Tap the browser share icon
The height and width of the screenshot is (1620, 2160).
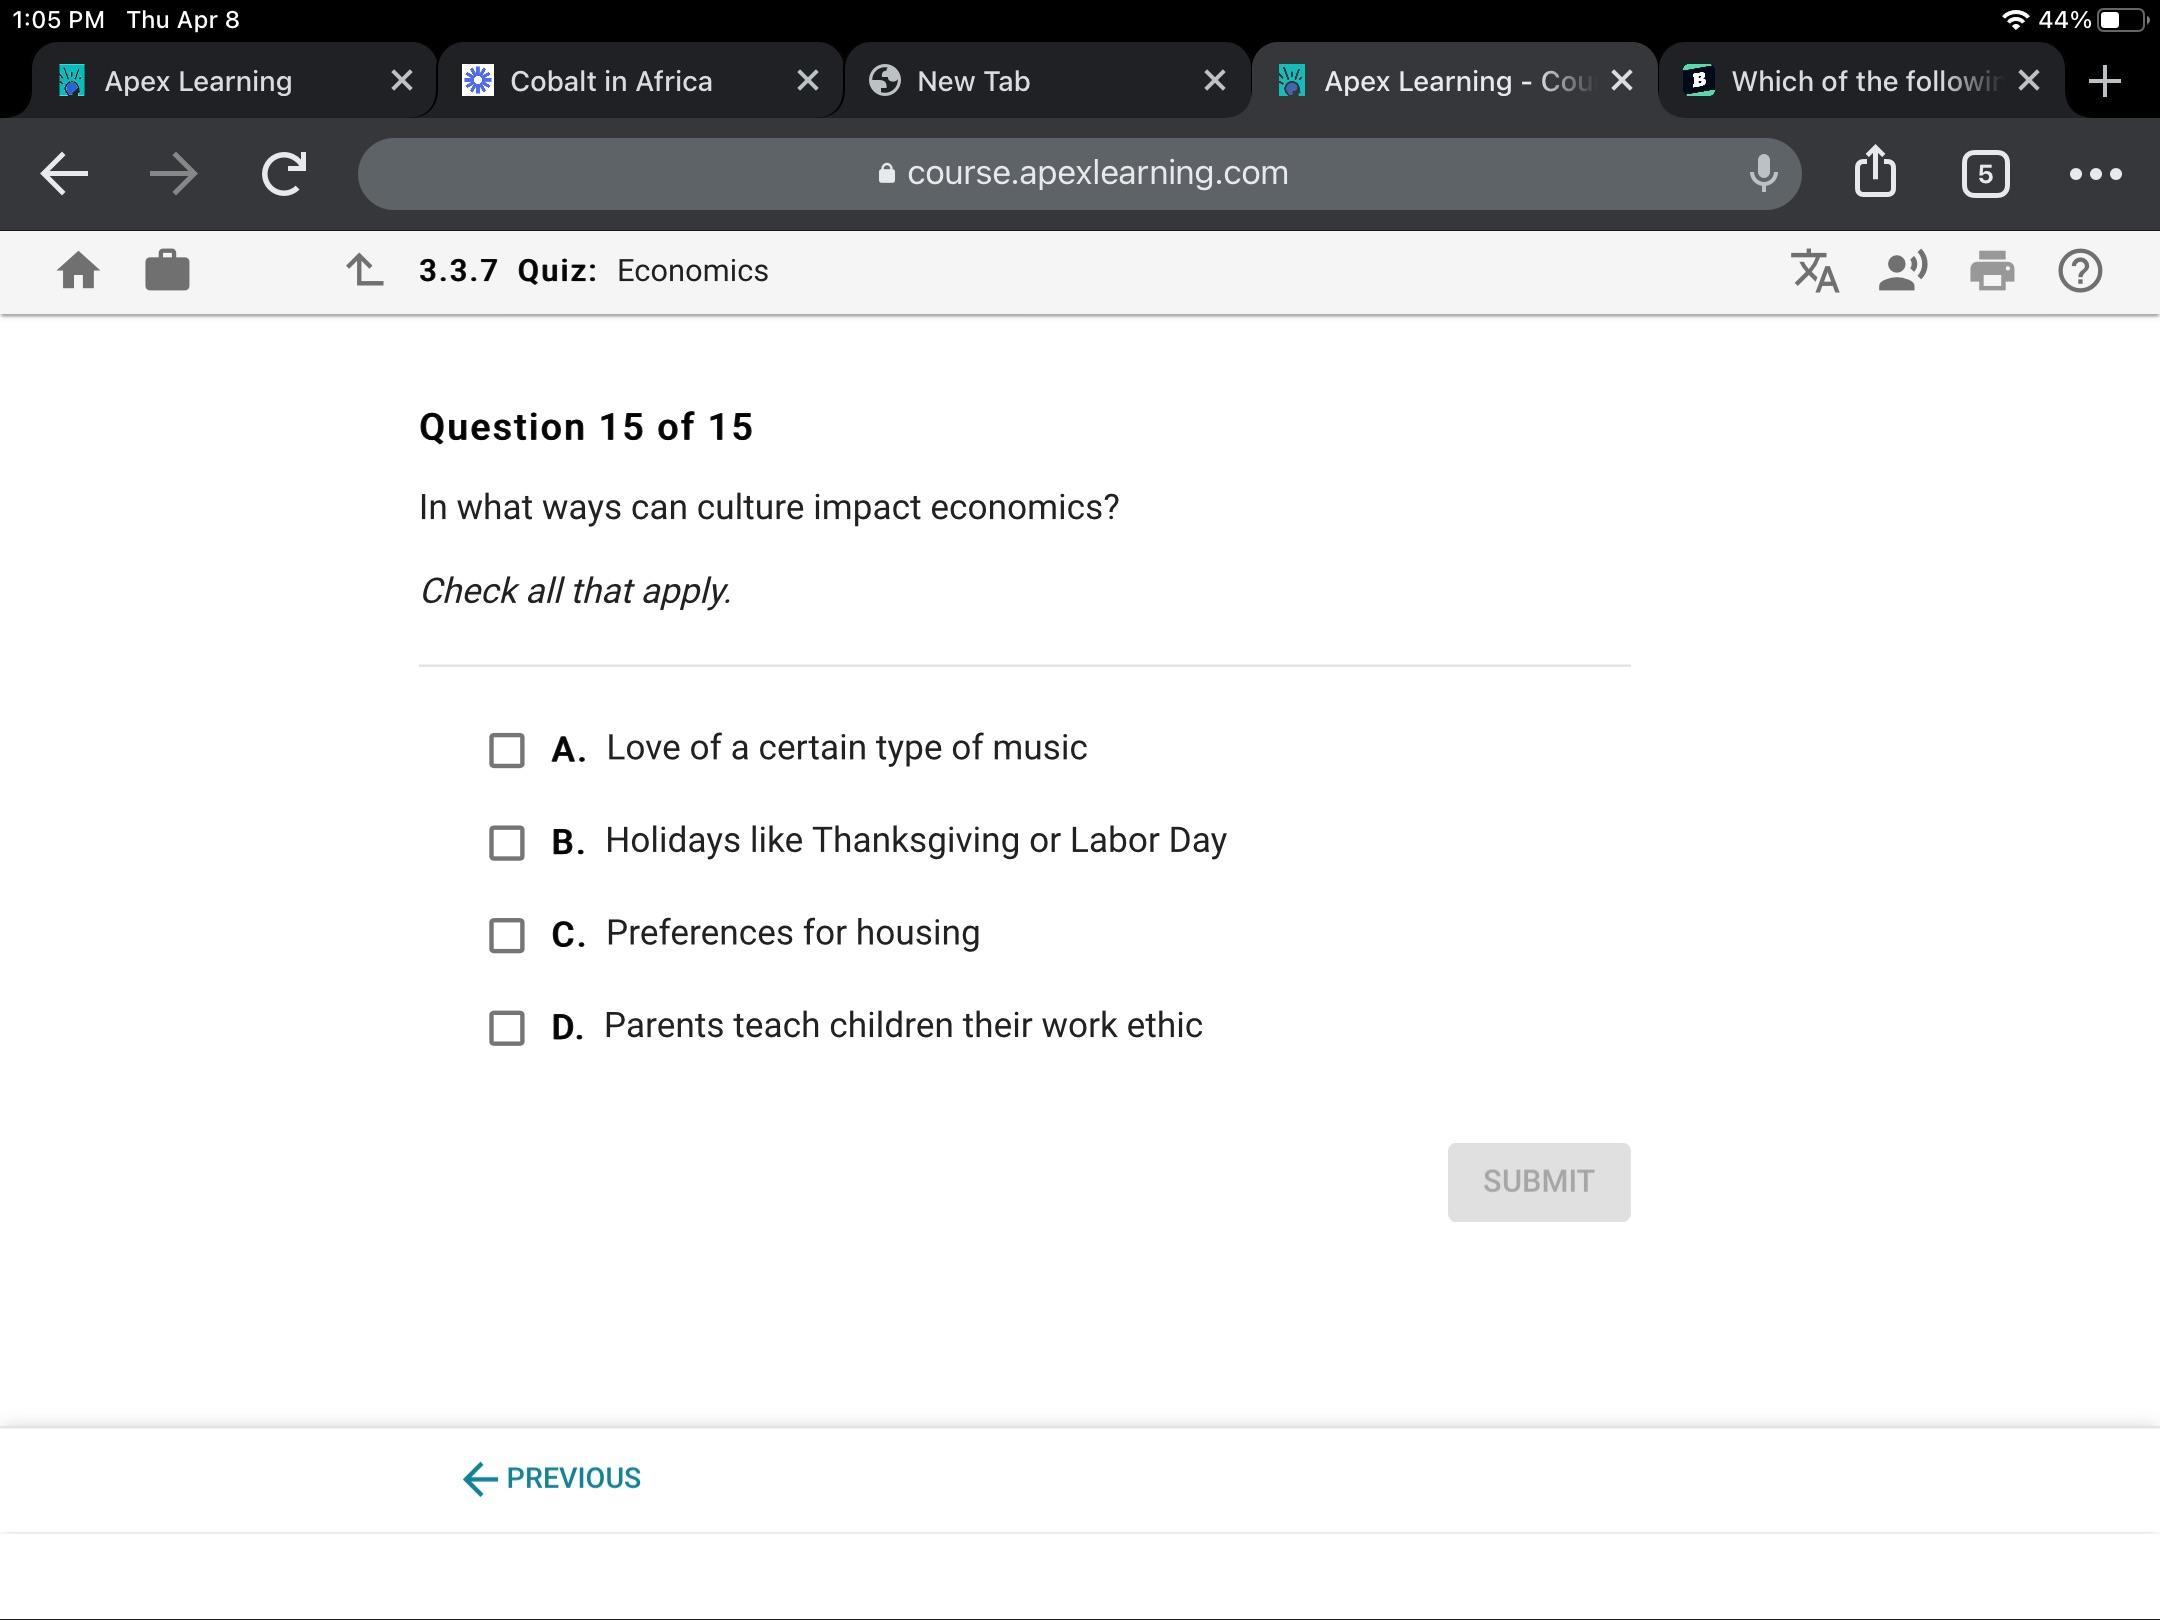(x=1875, y=173)
